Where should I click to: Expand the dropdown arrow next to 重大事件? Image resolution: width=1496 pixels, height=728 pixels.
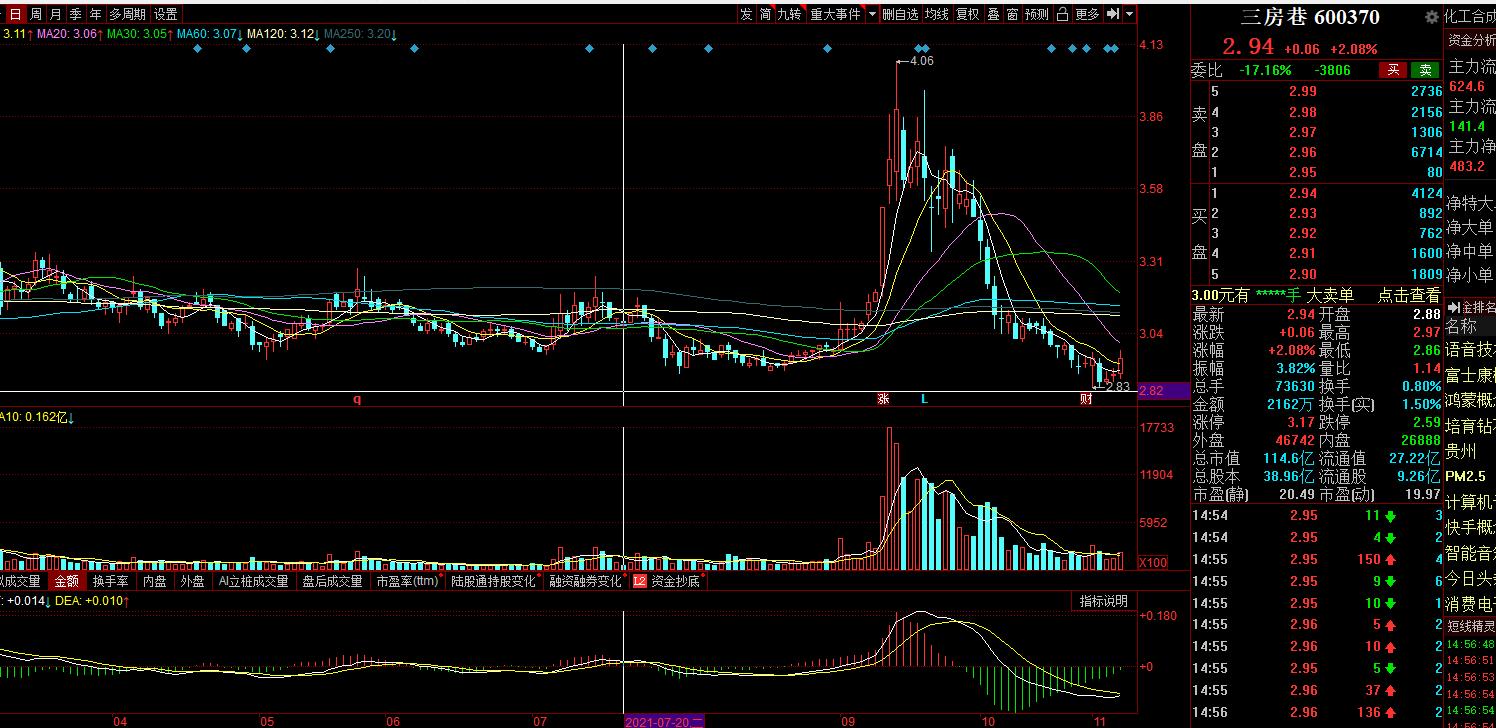point(872,14)
